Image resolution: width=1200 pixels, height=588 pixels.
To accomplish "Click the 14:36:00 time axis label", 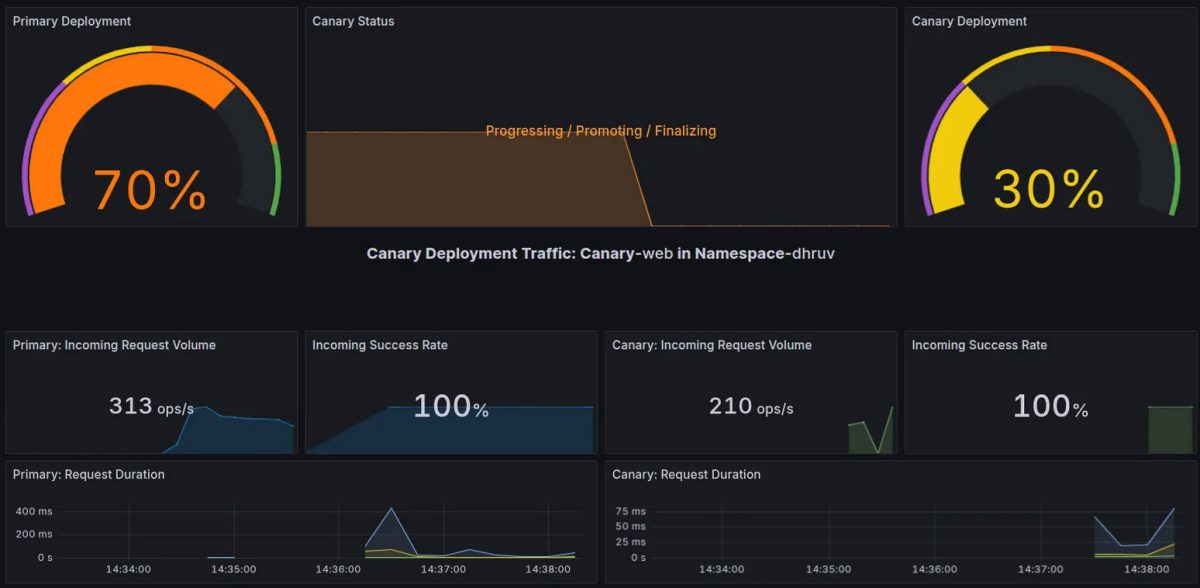I will point(338,569).
